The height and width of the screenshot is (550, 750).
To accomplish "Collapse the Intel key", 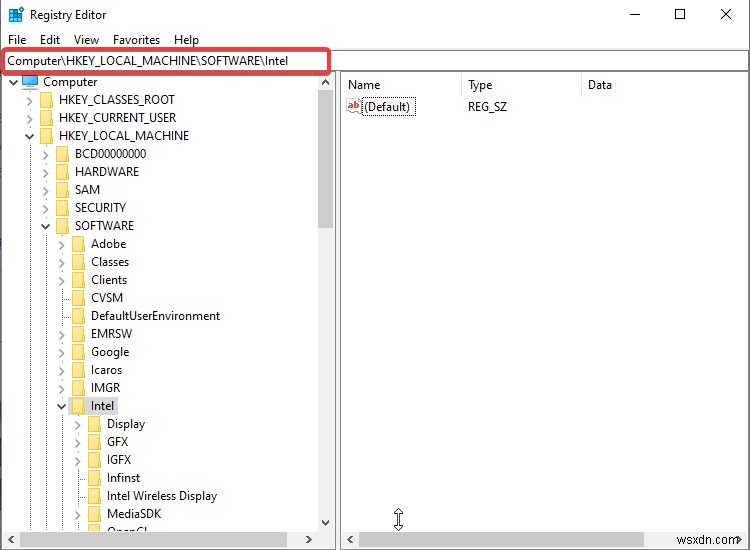I will click(x=61, y=407).
